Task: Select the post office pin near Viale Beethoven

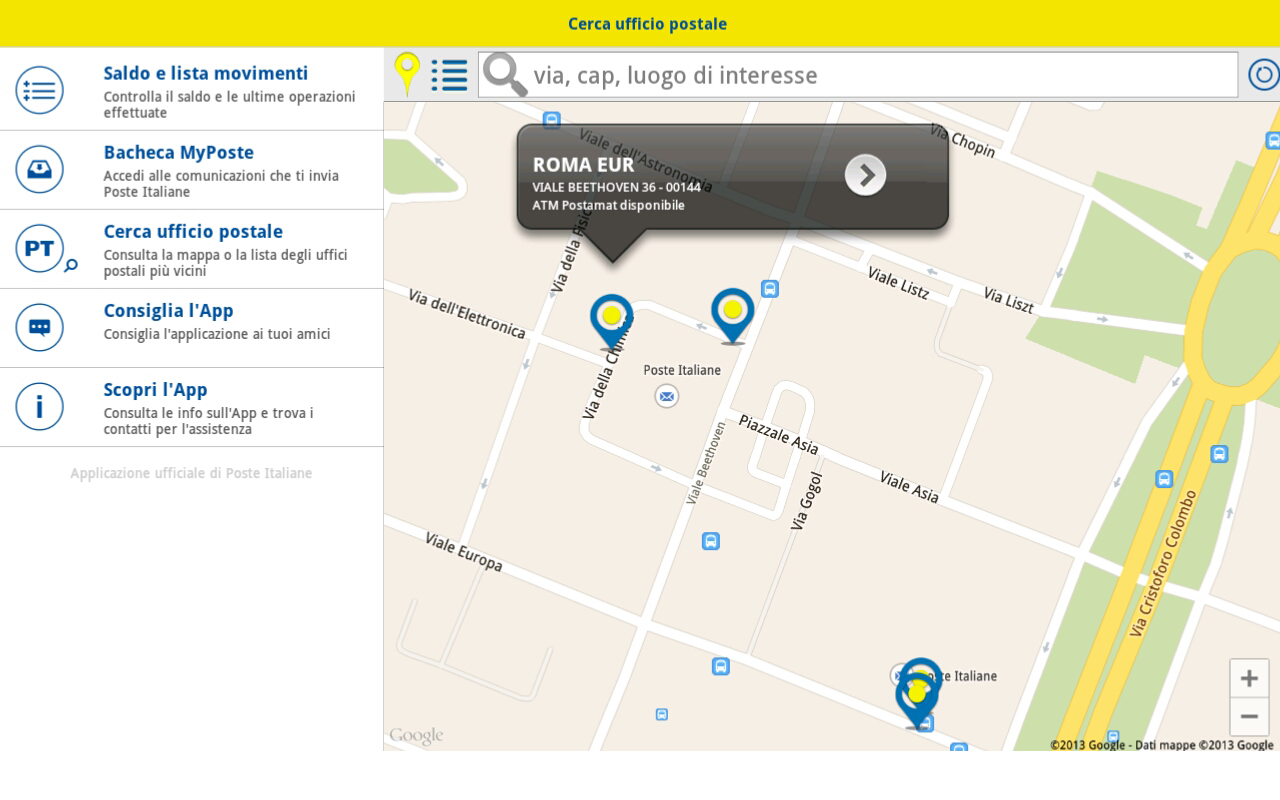Action: (x=733, y=317)
